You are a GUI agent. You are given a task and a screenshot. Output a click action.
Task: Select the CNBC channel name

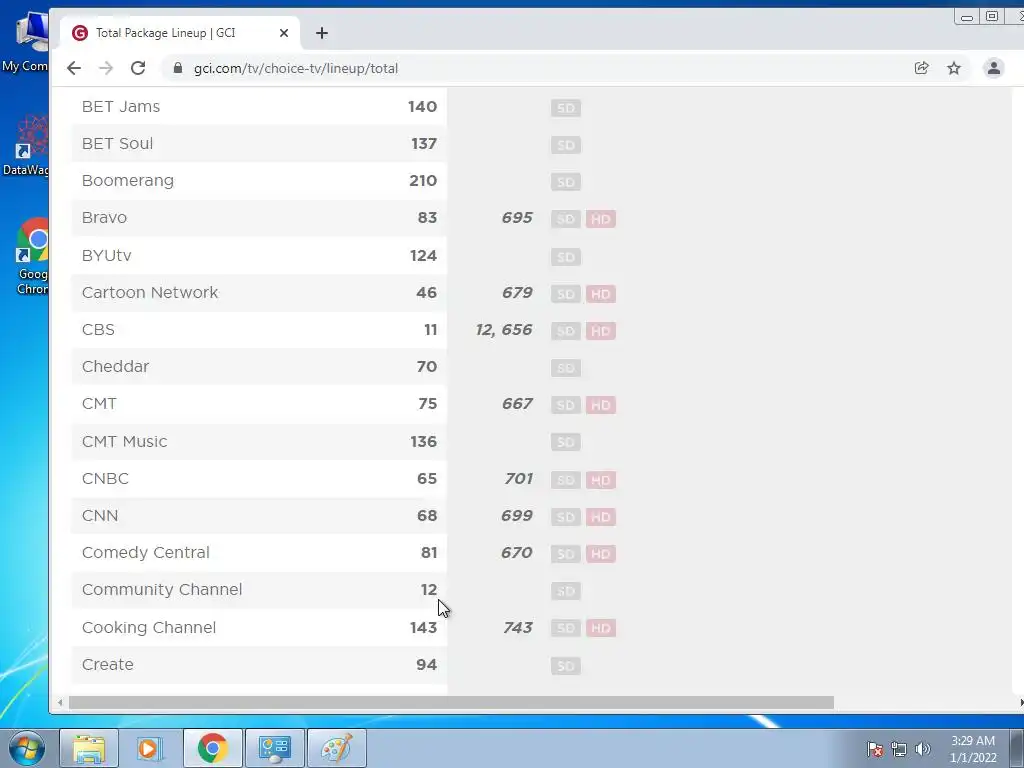pos(105,479)
